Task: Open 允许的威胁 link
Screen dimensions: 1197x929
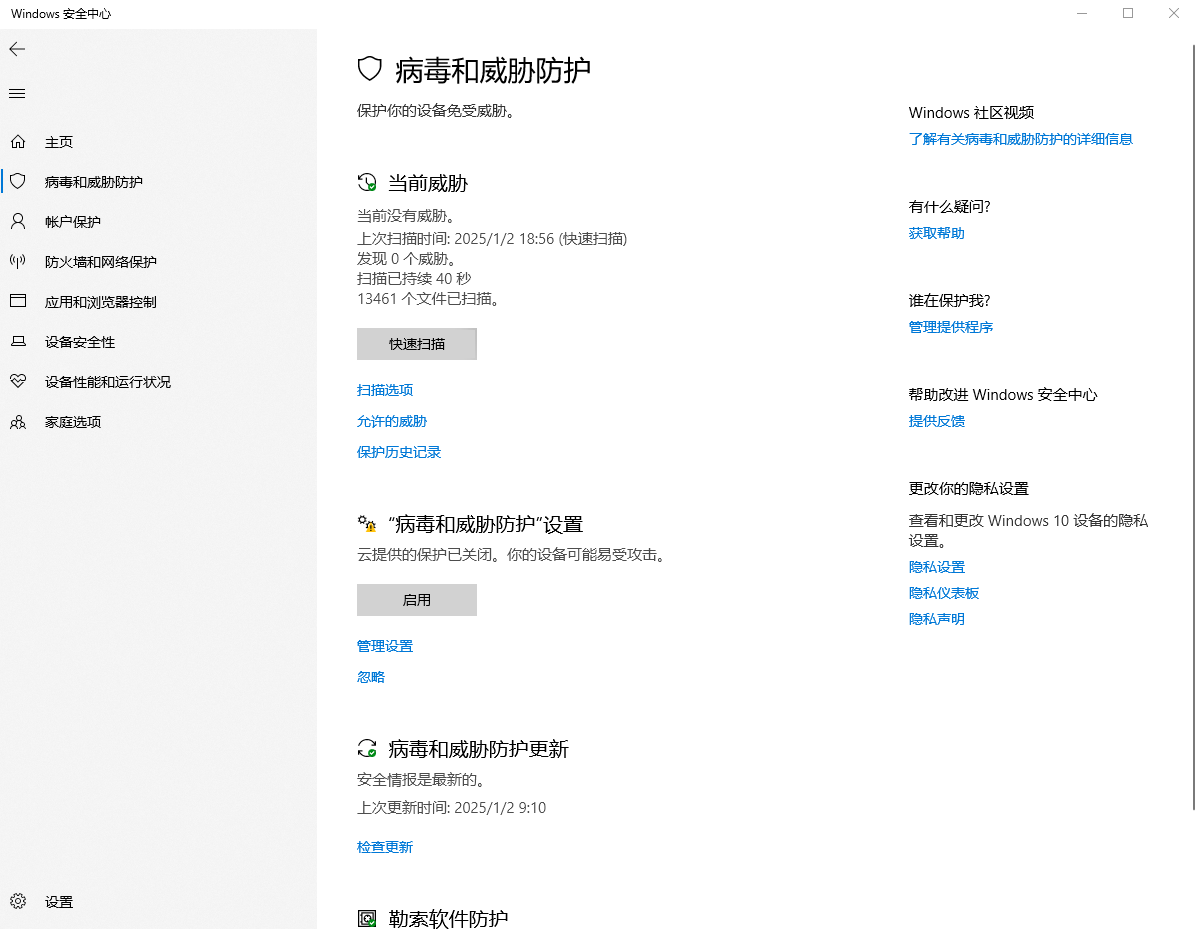Action: click(392, 421)
